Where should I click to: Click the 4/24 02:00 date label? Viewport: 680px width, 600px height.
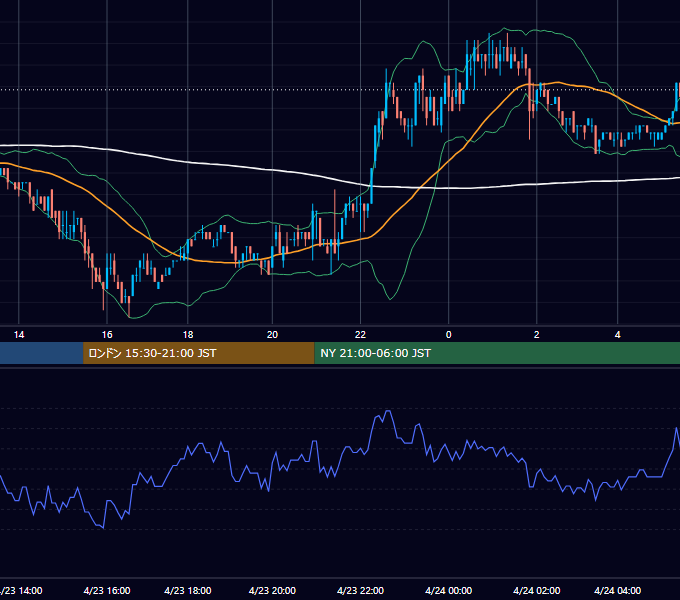[x=536, y=590]
